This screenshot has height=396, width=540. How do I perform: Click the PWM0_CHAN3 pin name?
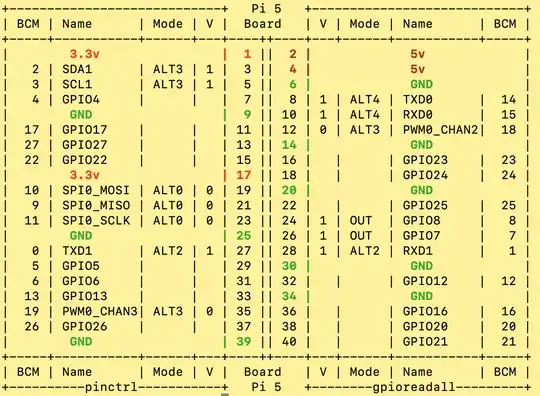(x=100, y=312)
